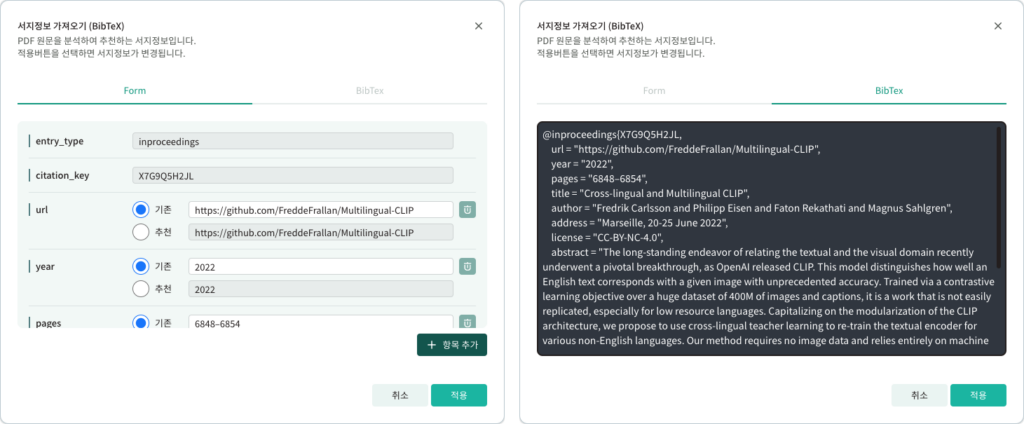Click the 항목 추가 button to add a field
The height and width of the screenshot is (424, 1024).
pyautogui.click(x=452, y=345)
